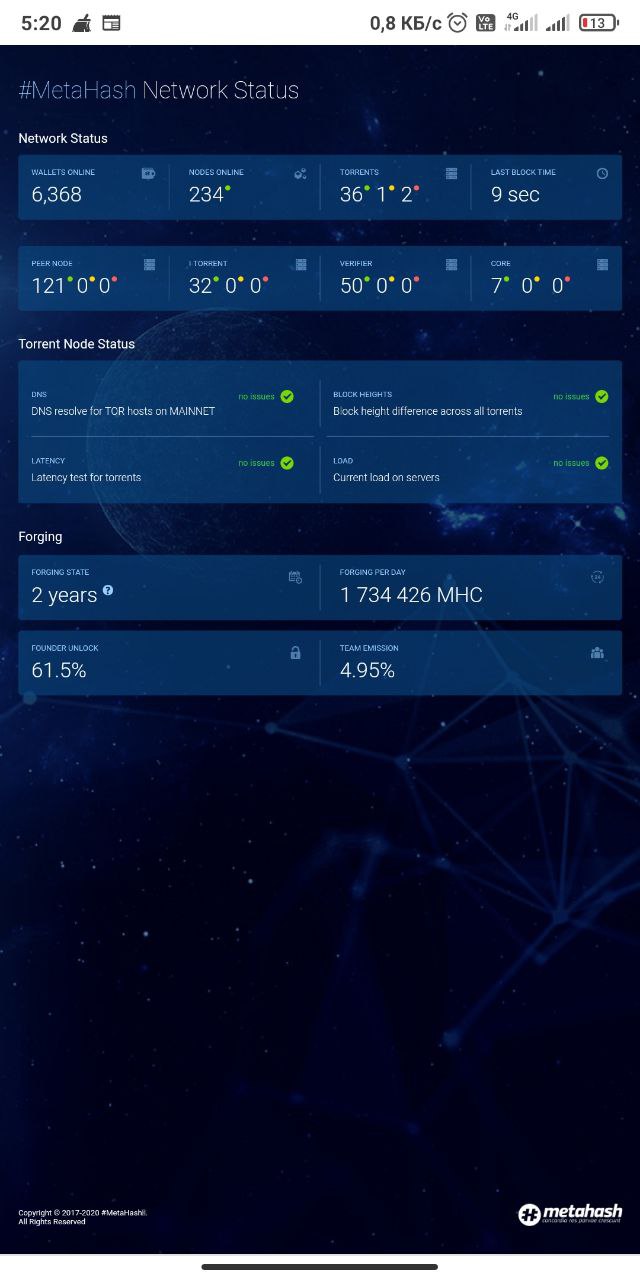Screen dimensions: 640x1280
Task: Click the Load green checkmark
Action: pyautogui.click(x=601, y=463)
